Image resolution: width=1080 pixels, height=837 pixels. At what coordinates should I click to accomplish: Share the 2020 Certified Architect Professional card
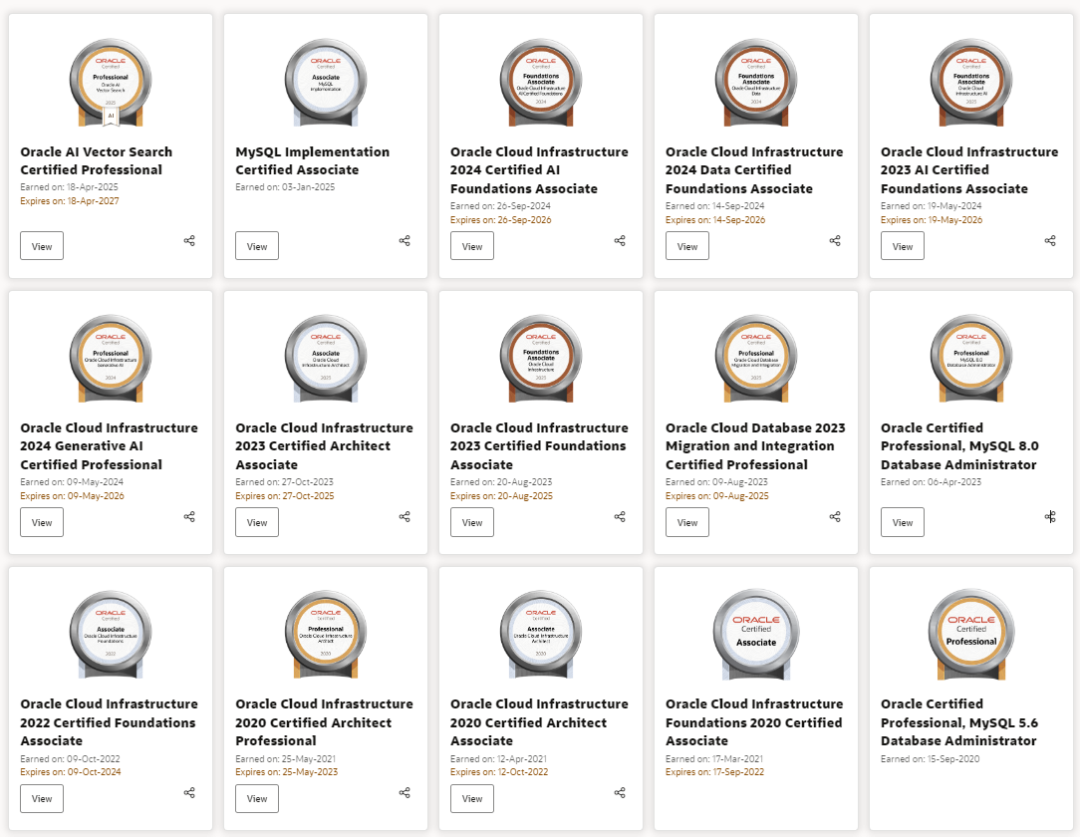(x=404, y=793)
